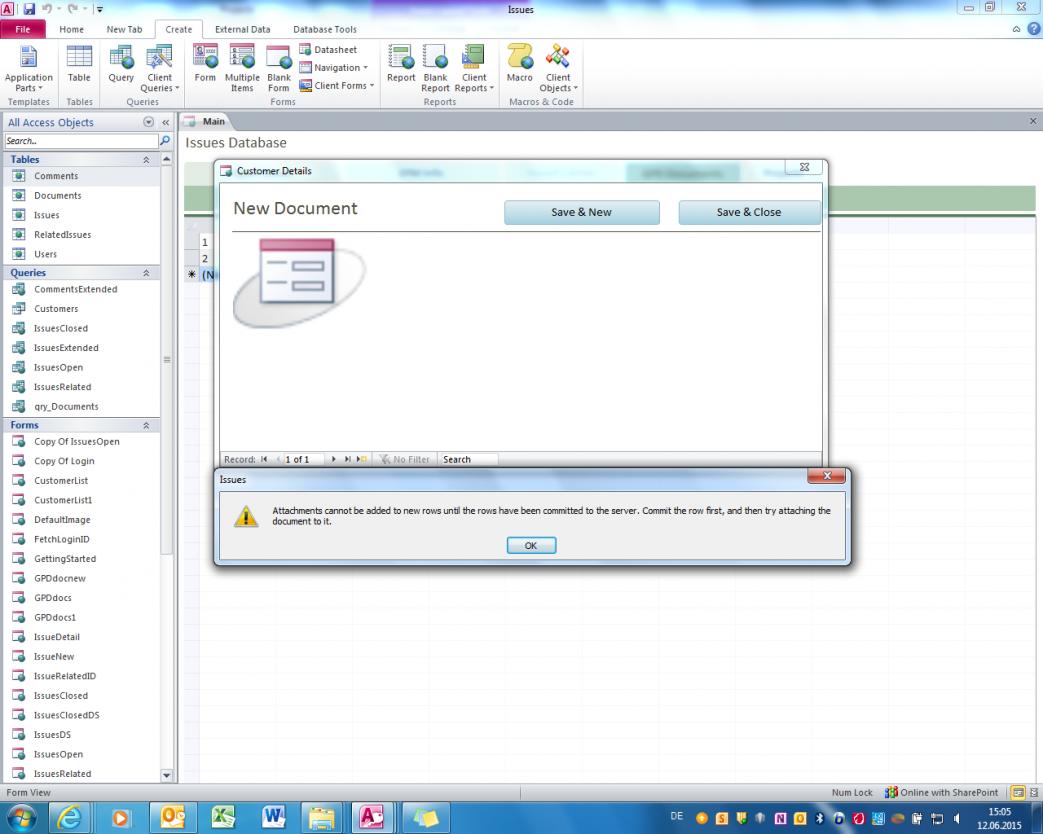Click the Save & New button

coord(581,212)
